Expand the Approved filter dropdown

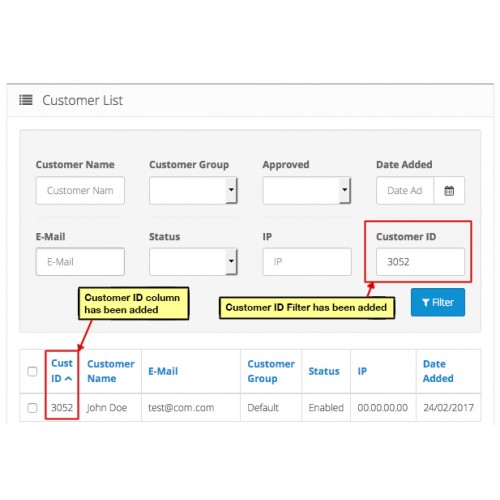tap(307, 190)
